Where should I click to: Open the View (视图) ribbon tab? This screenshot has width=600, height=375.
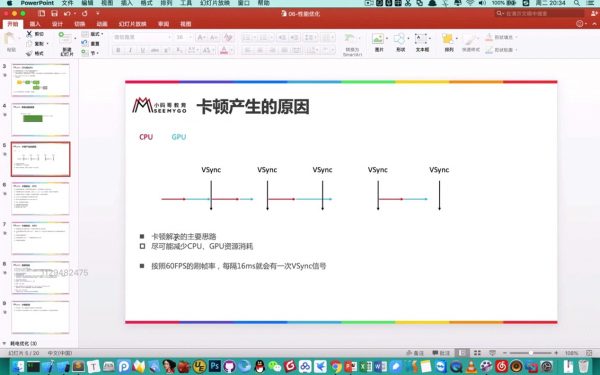tap(186, 24)
